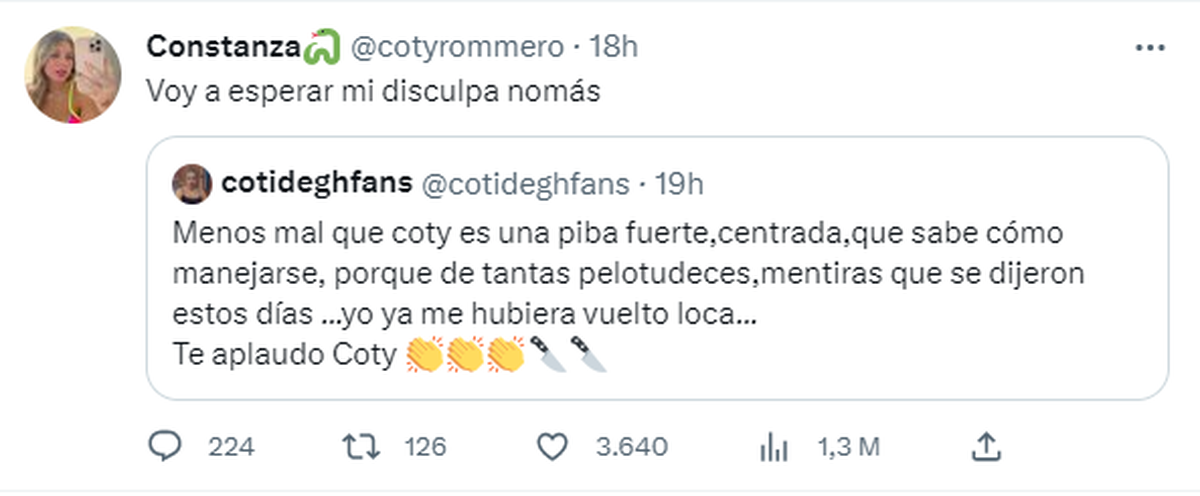This screenshot has height=496, width=1200.
Task: Click the 1,3 M views count
Action: point(849,447)
